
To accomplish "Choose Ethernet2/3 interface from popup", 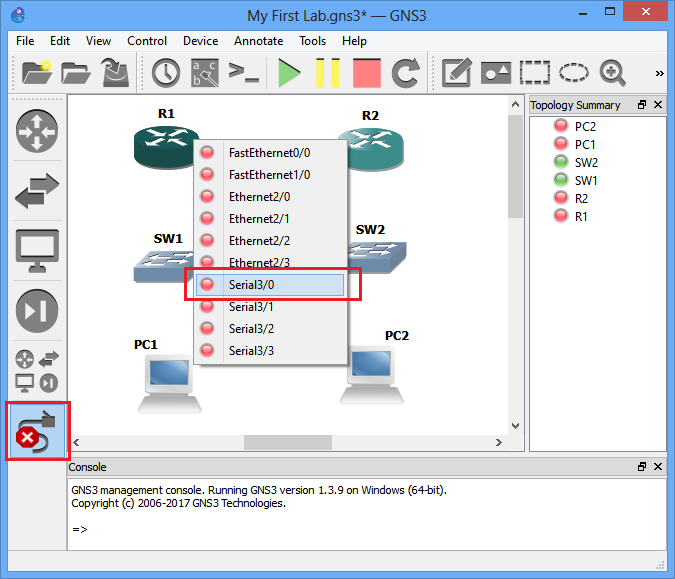I will [x=270, y=262].
